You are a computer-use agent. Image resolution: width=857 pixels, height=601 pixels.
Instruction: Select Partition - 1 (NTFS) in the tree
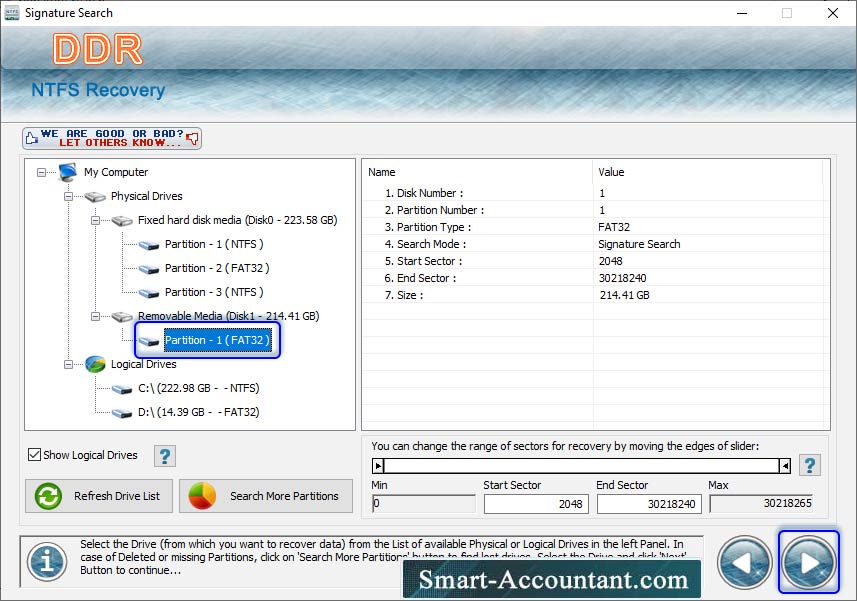click(x=214, y=244)
